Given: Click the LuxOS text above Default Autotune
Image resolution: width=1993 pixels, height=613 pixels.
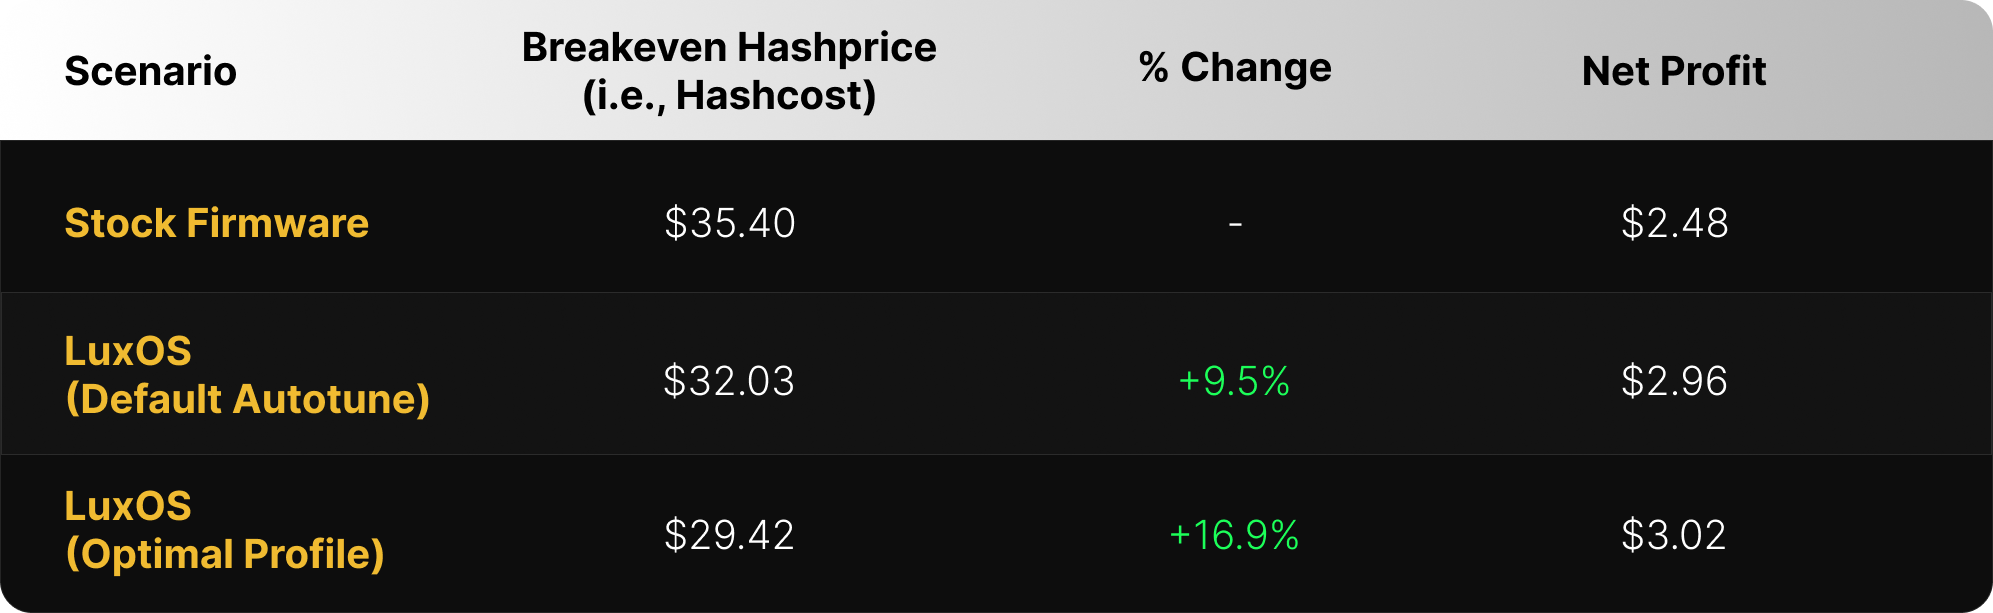Looking at the screenshot, I should click(x=128, y=351).
